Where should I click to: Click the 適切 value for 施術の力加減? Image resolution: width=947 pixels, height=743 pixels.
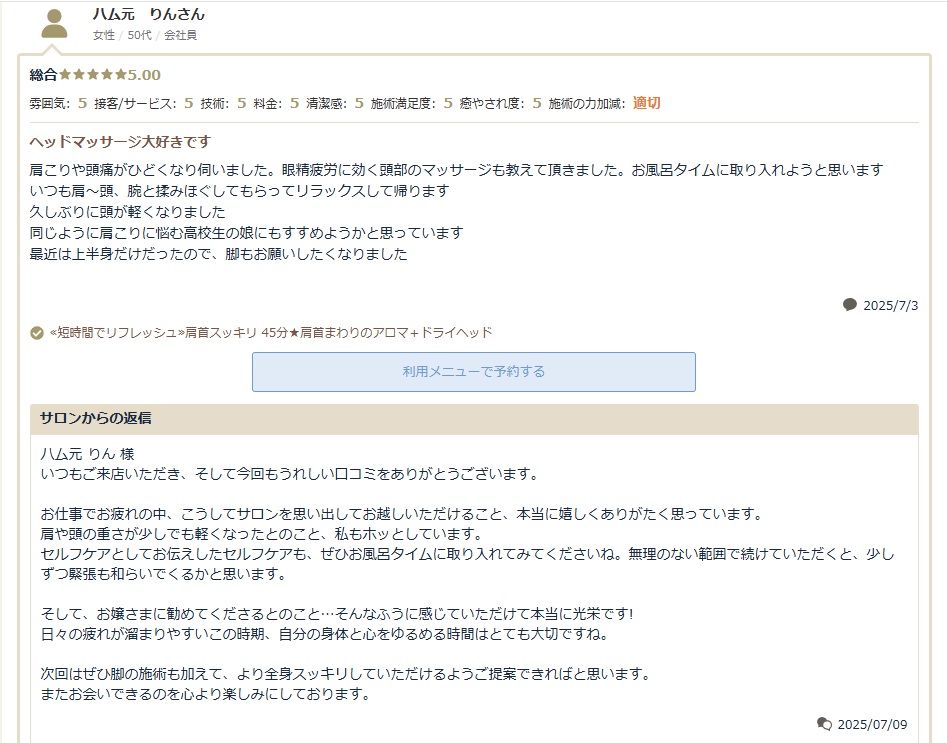[646, 103]
